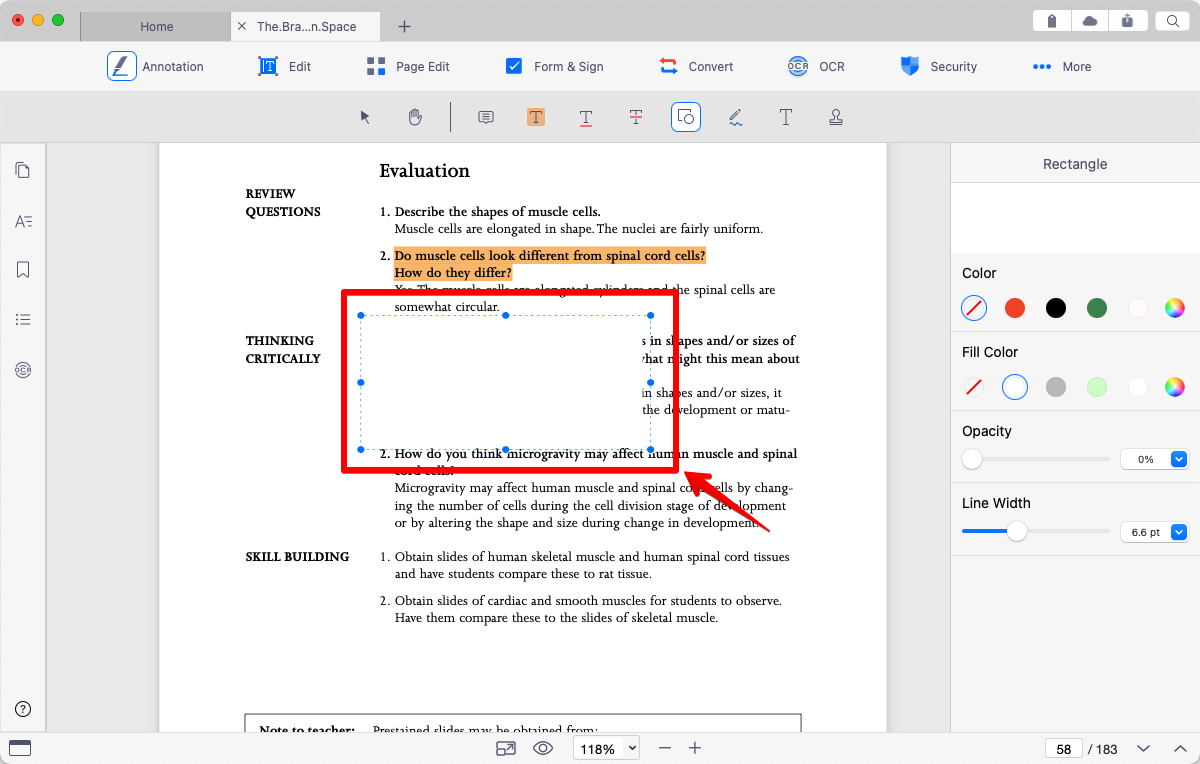Image resolution: width=1200 pixels, height=764 pixels.
Task: Open the border custom color wheel
Action: [1175, 308]
